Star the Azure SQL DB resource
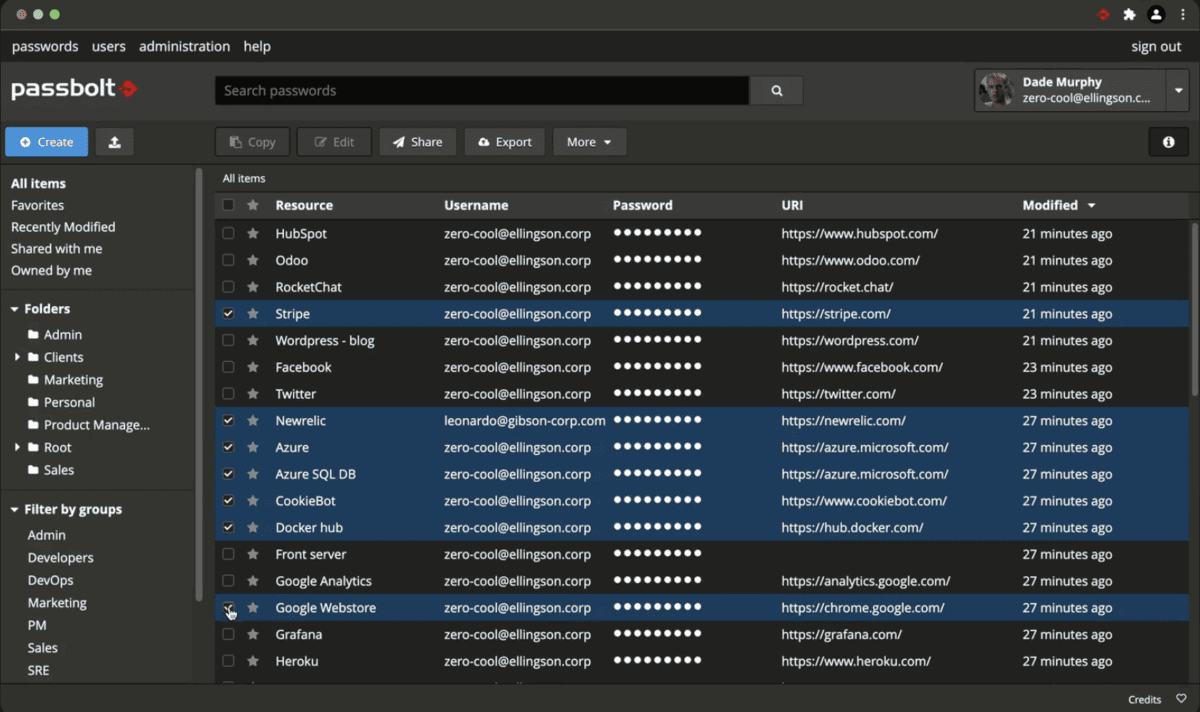The height and width of the screenshot is (712, 1200). pyautogui.click(x=253, y=474)
